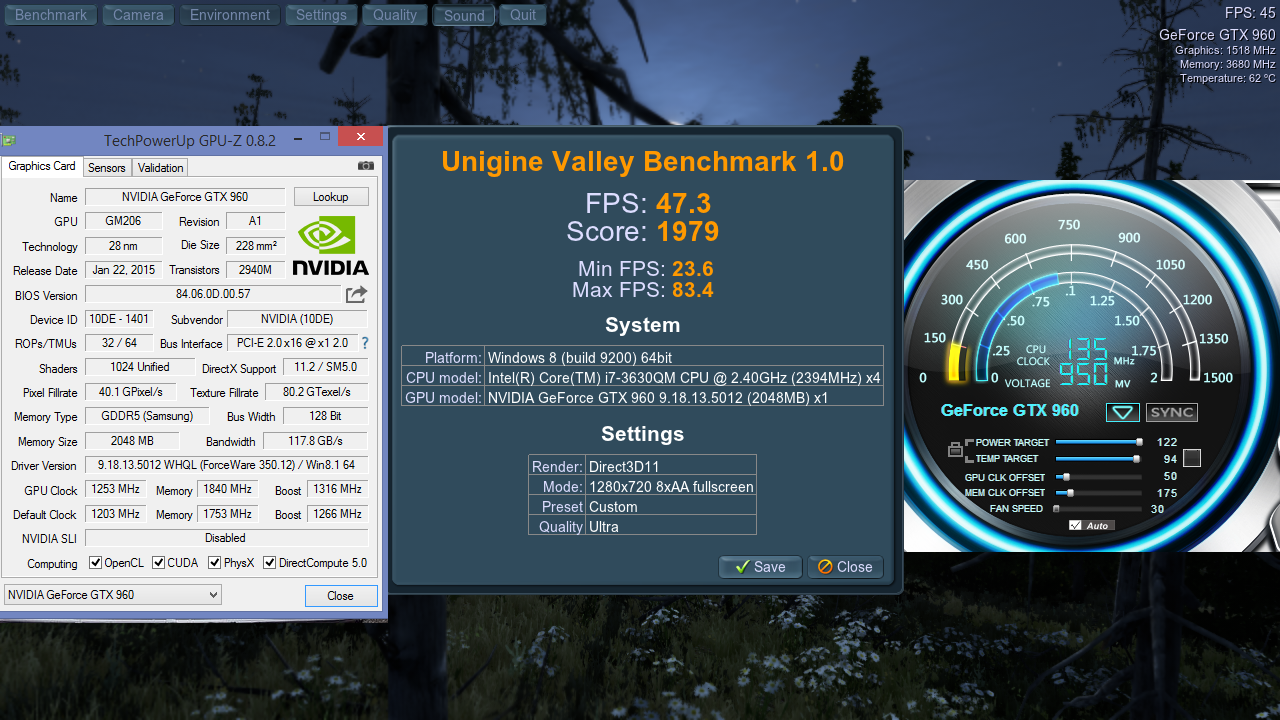Click the GPU Name field in GPU-Z

pyautogui.click(x=184, y=197)
